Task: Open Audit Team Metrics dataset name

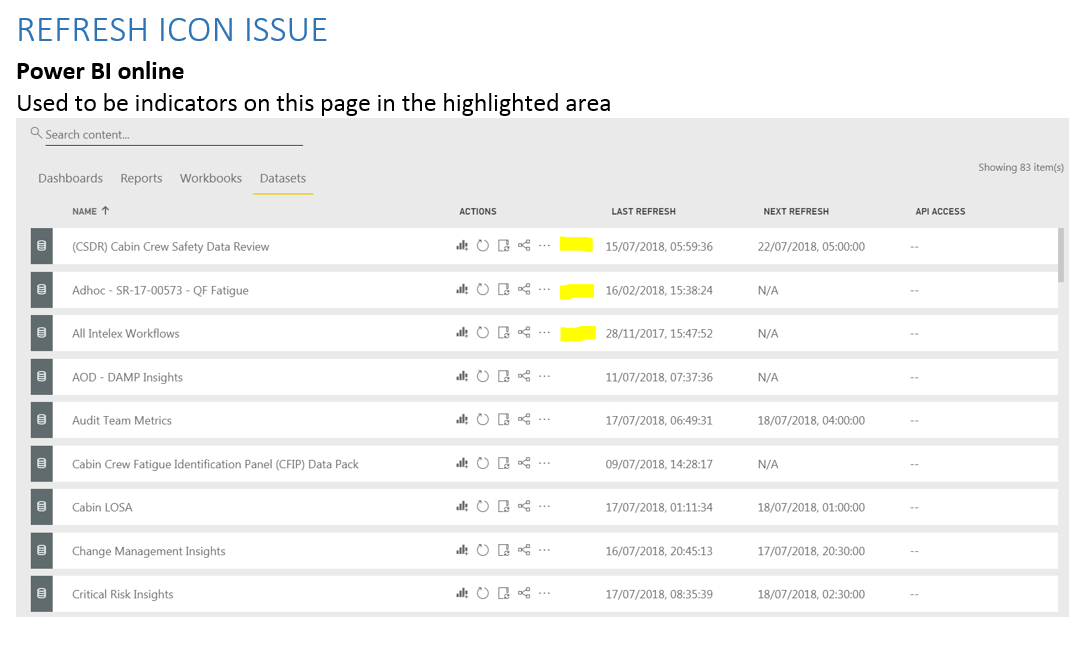Action: pyautogui.click(x=122, y=420)
